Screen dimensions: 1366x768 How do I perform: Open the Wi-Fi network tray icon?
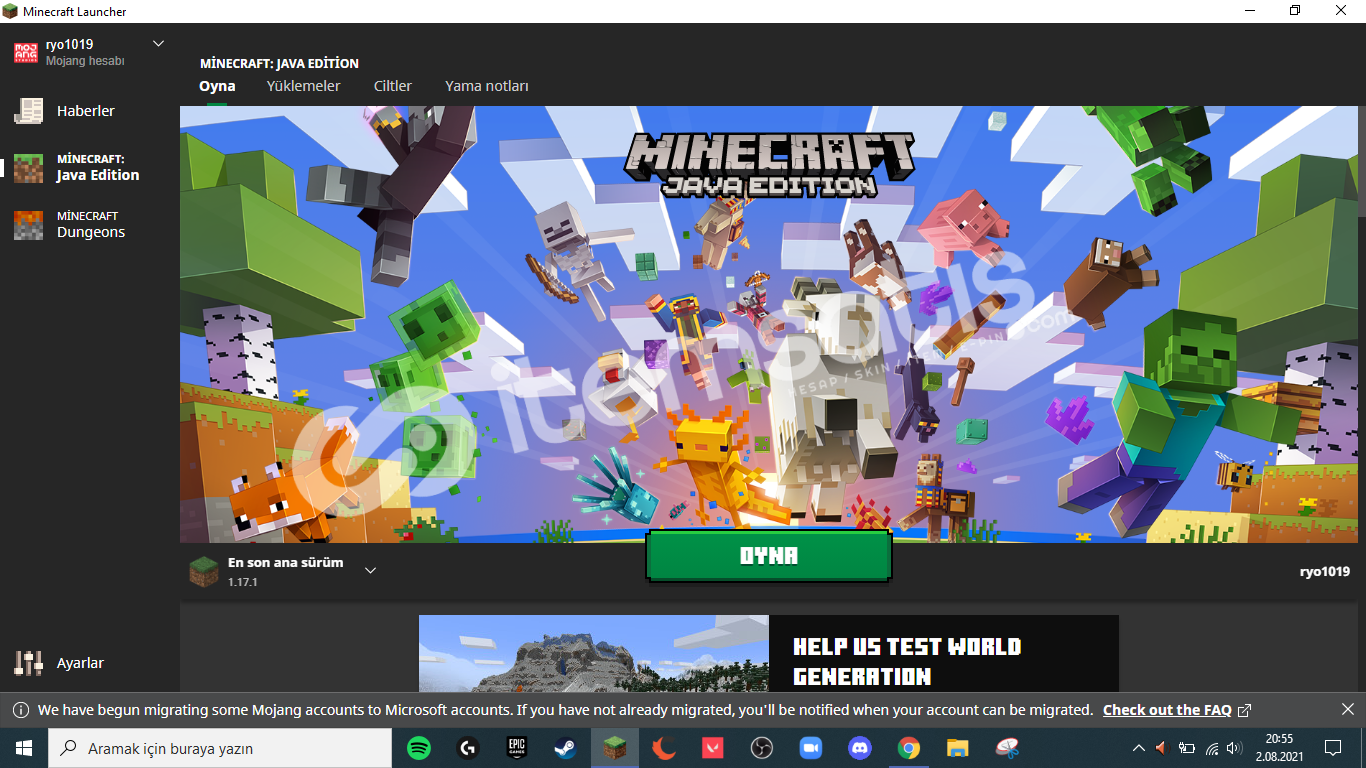[x=1212, y=748]
